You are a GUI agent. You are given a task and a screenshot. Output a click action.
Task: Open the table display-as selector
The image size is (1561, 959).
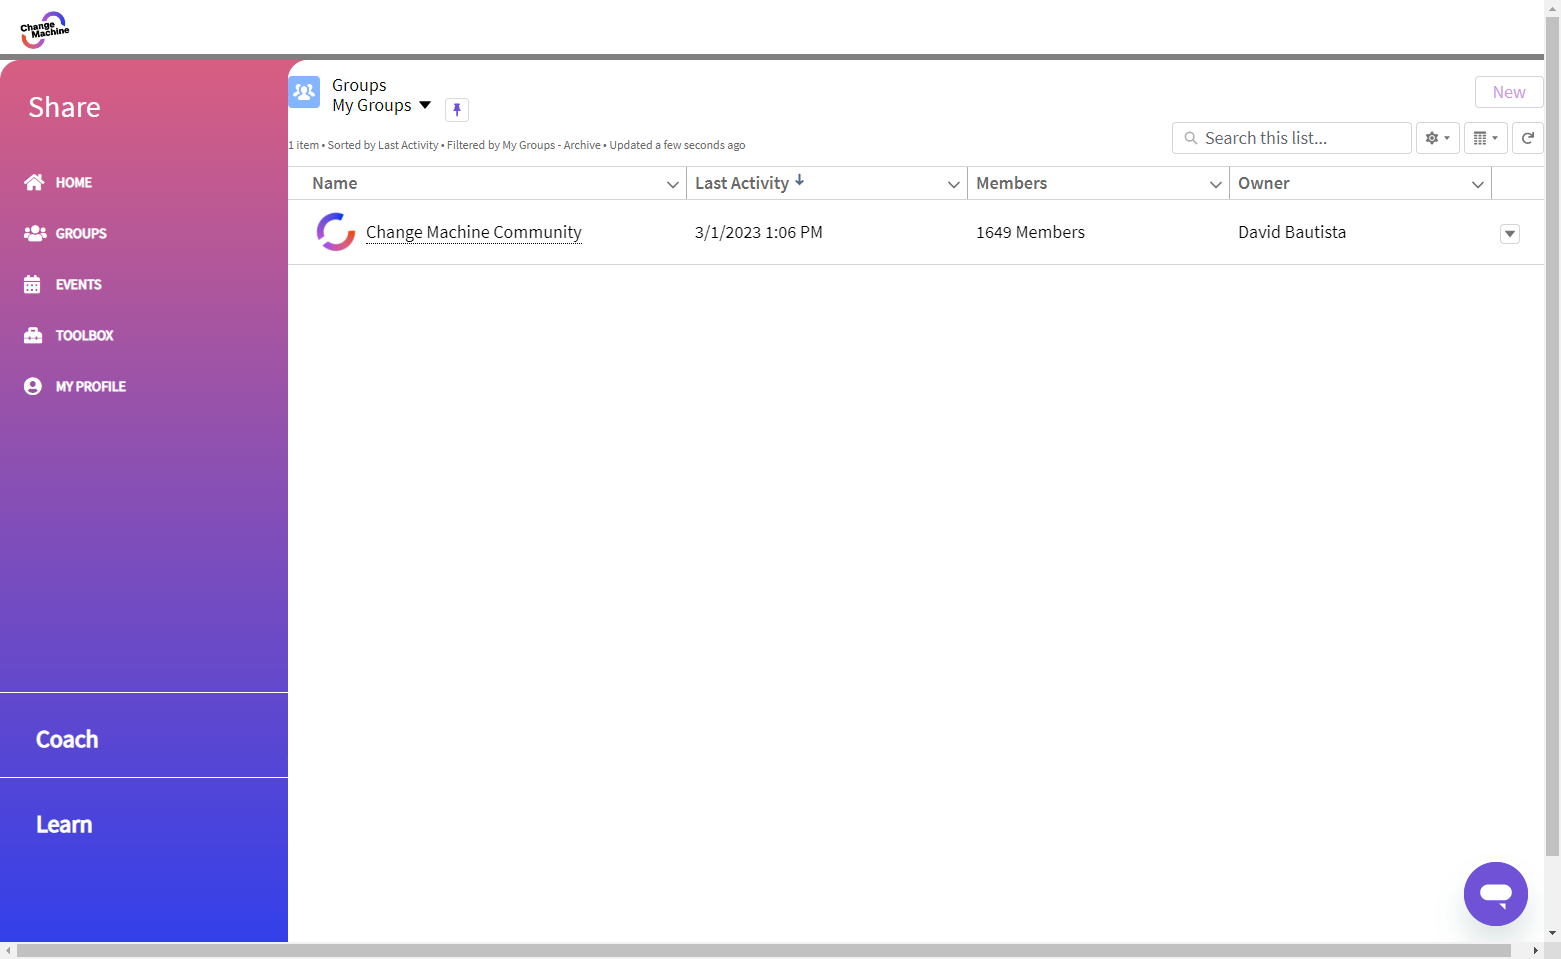1485,138
